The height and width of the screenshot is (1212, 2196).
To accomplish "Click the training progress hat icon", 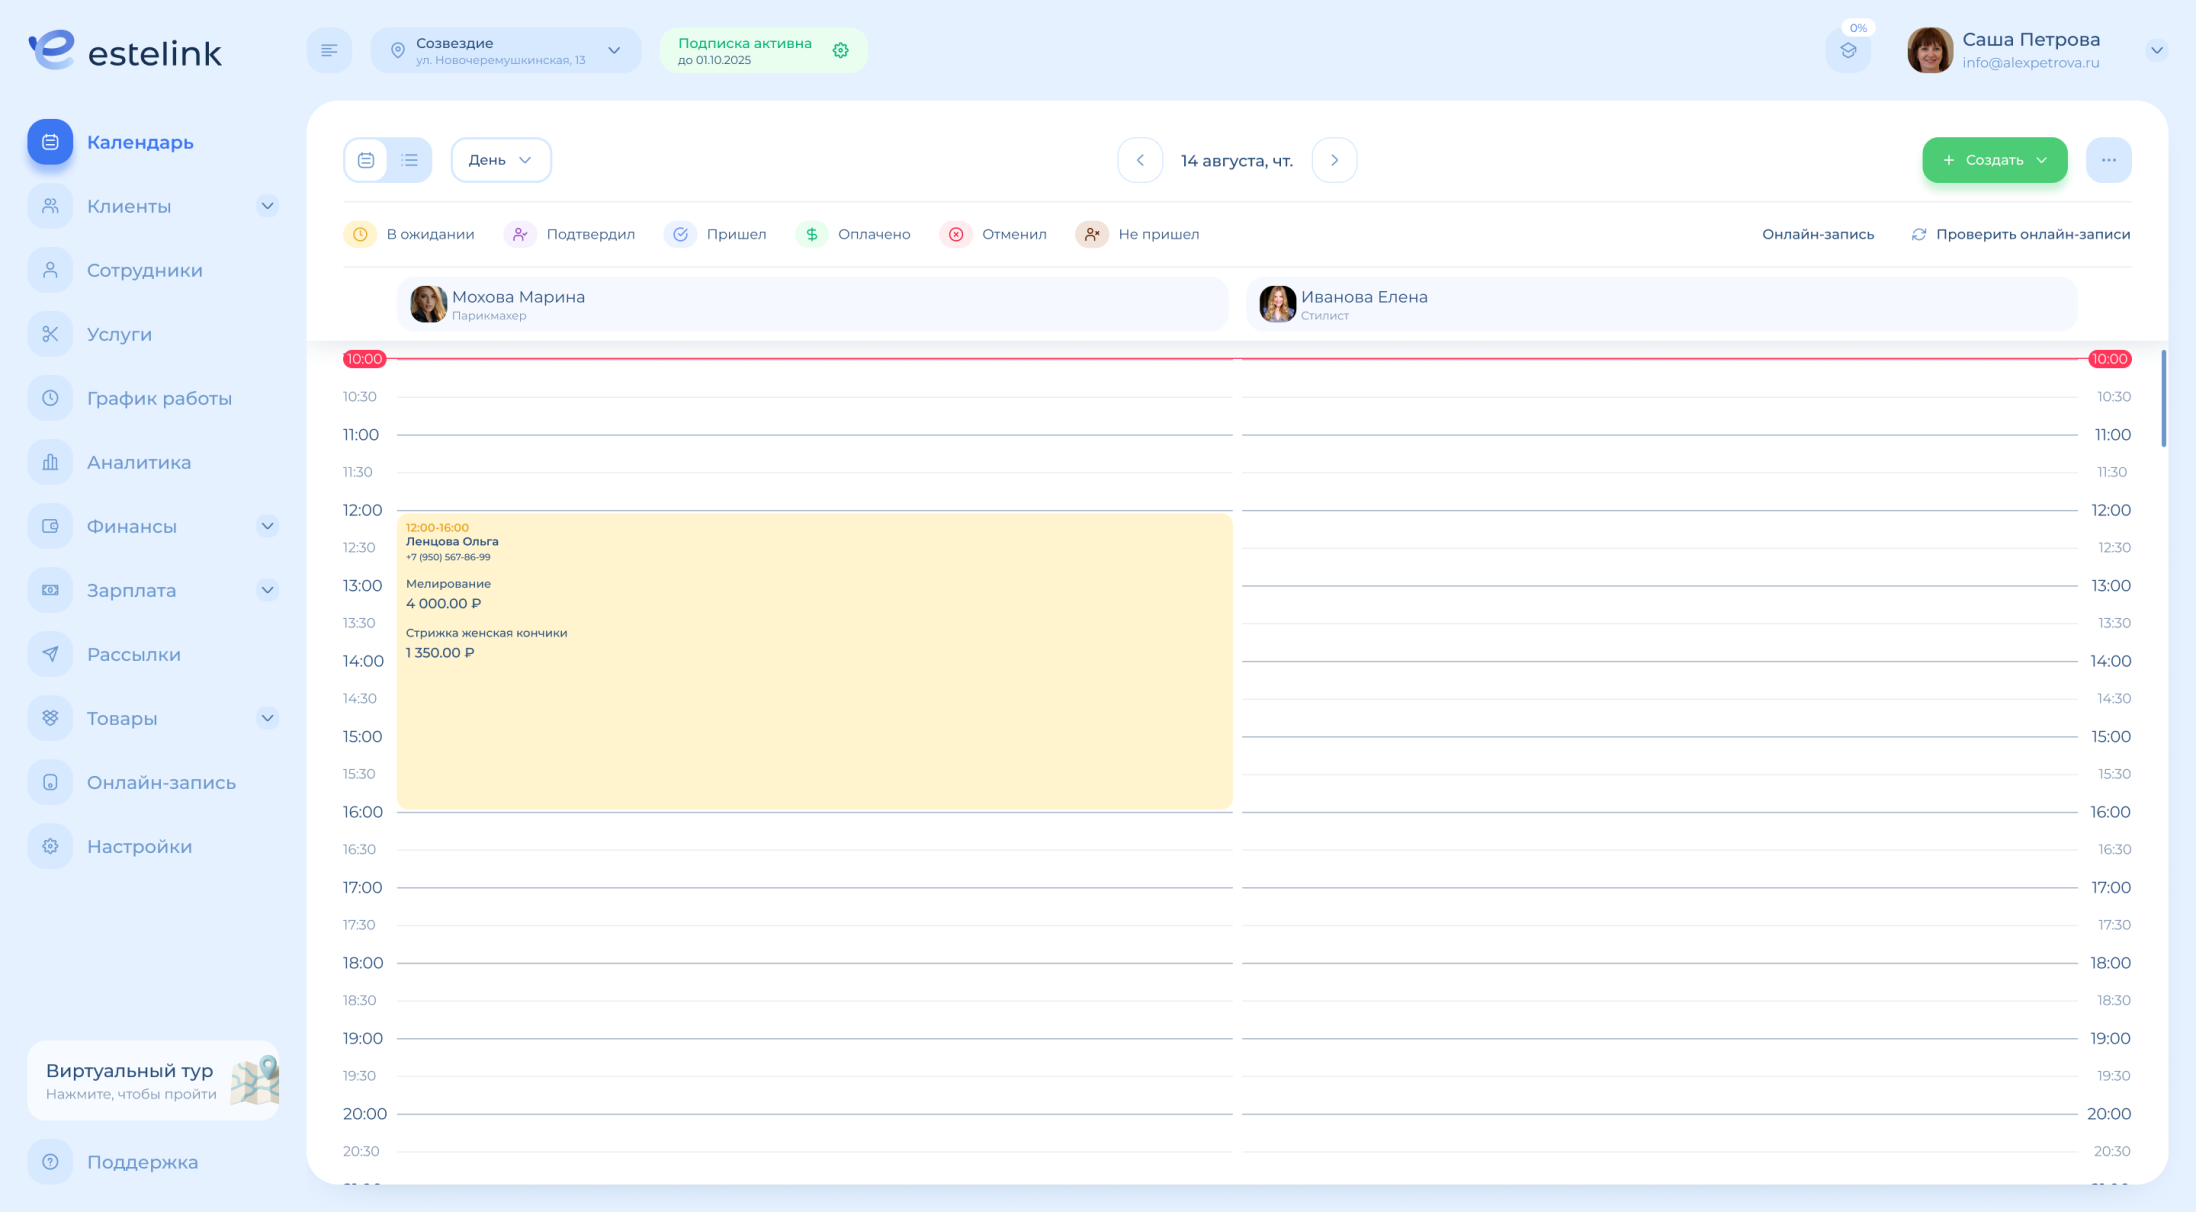I will click(x=1847, y=50).
